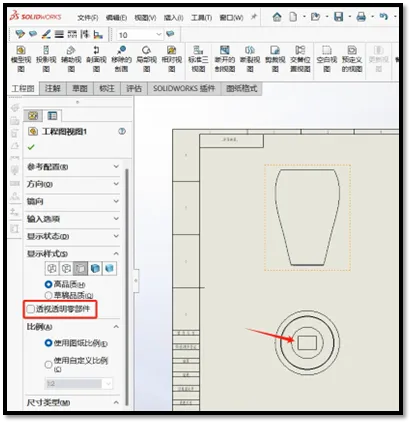Click the property panel vertical scrollbar
Viewport: 412px width, 424px height.
(127, 287)
